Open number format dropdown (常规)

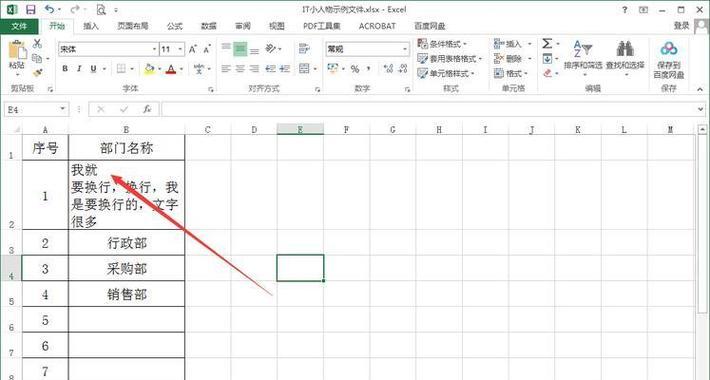405,49
